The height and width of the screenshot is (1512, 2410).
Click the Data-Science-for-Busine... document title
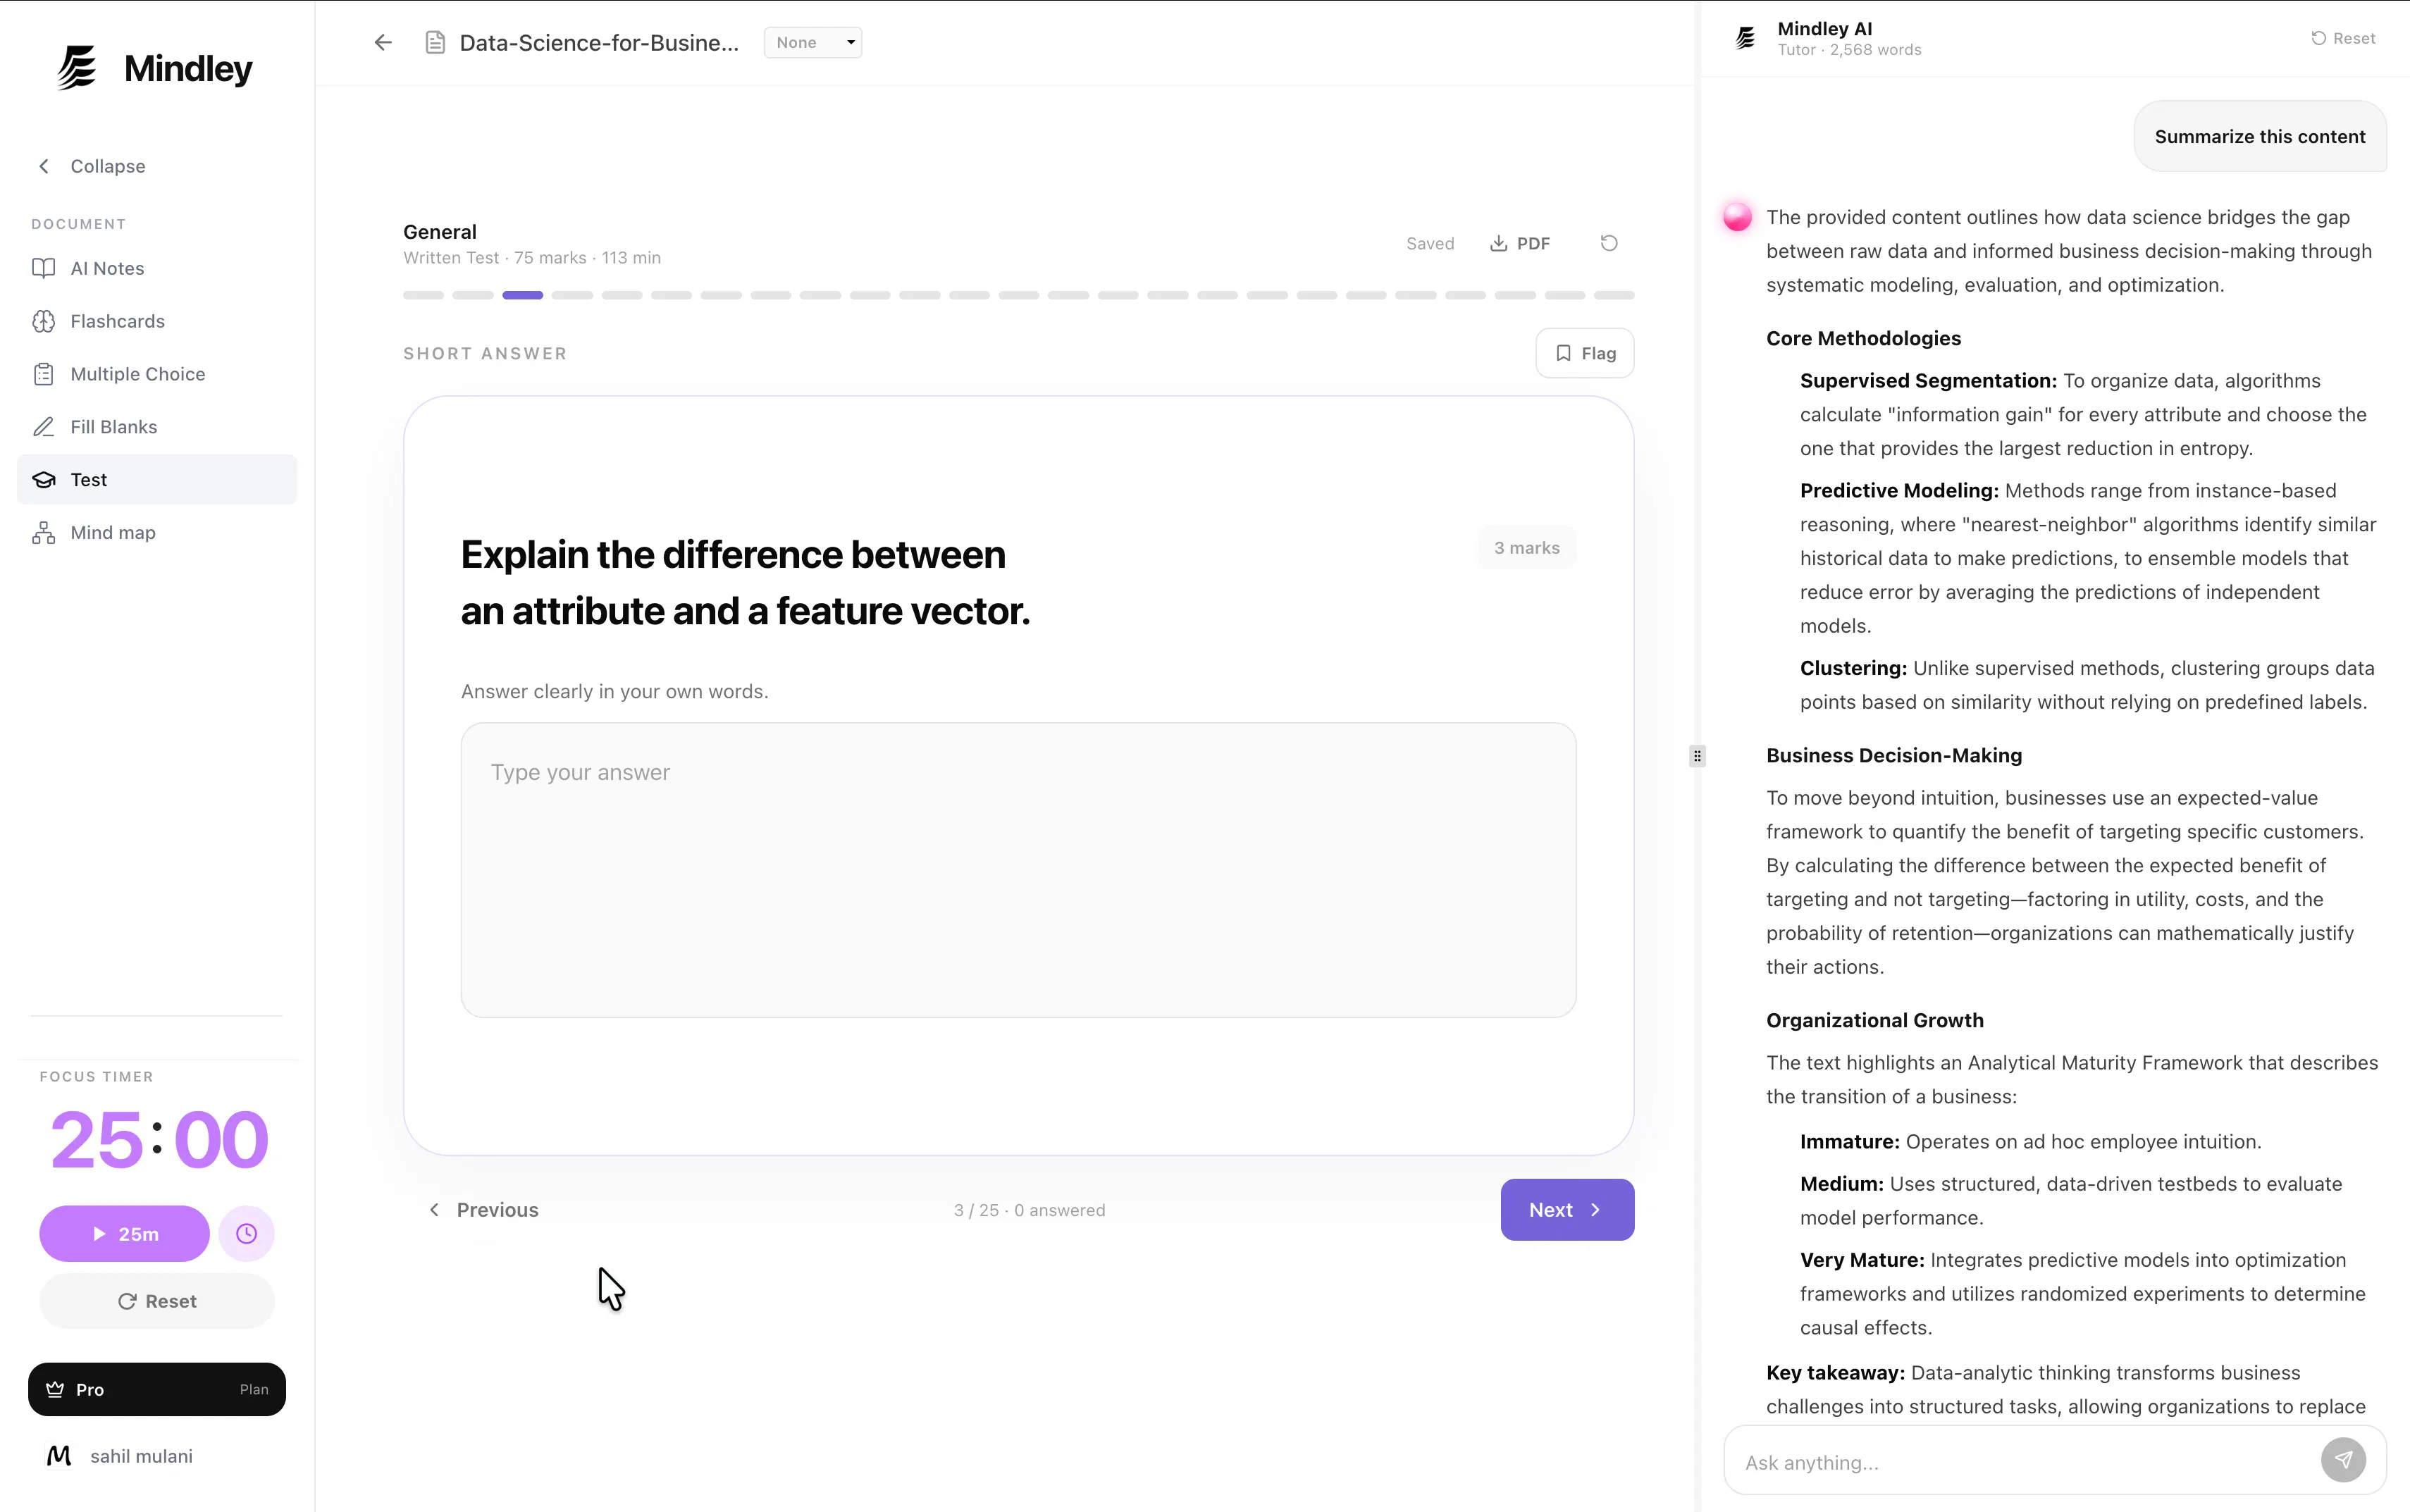coord(599,42)
